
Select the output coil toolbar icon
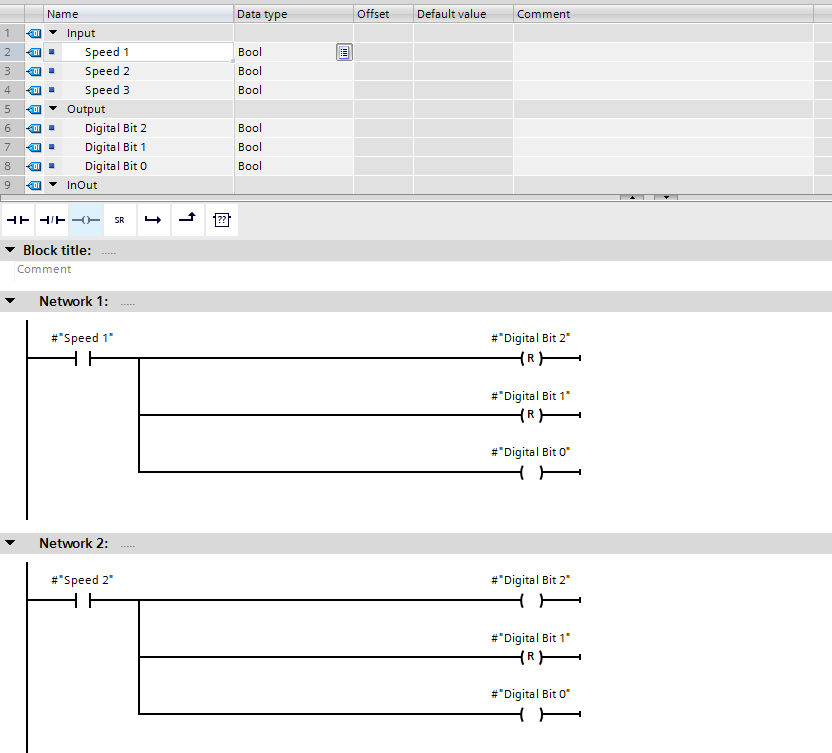(x=86, y=220)
